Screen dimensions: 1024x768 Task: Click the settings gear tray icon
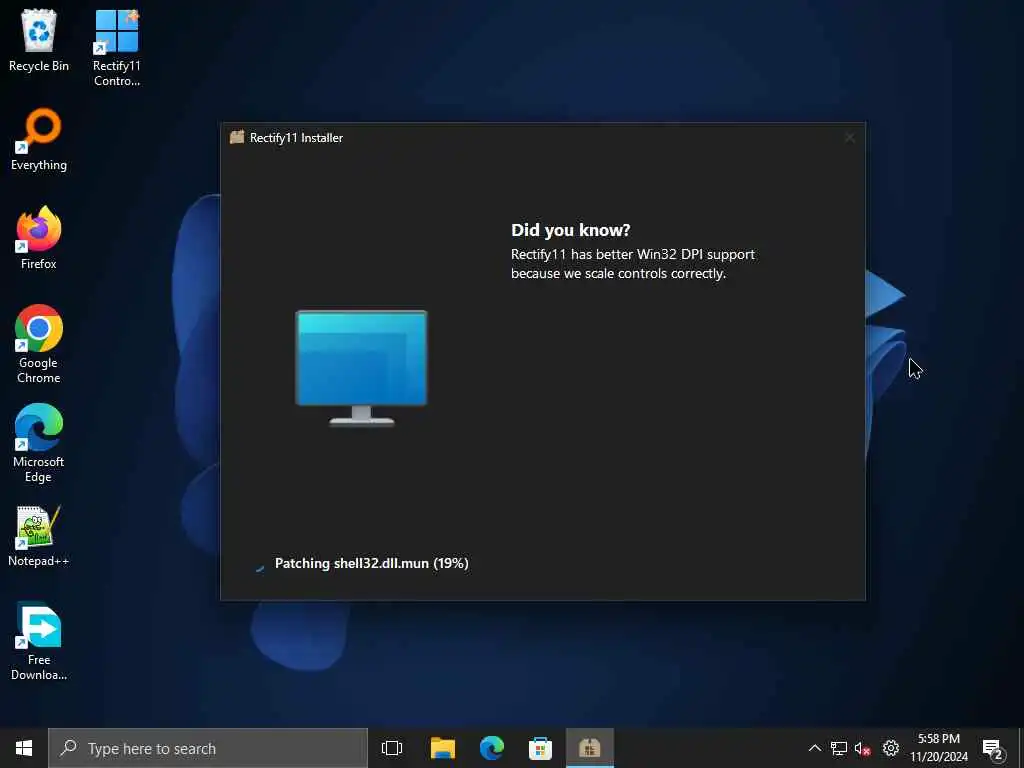coord(890,748)
